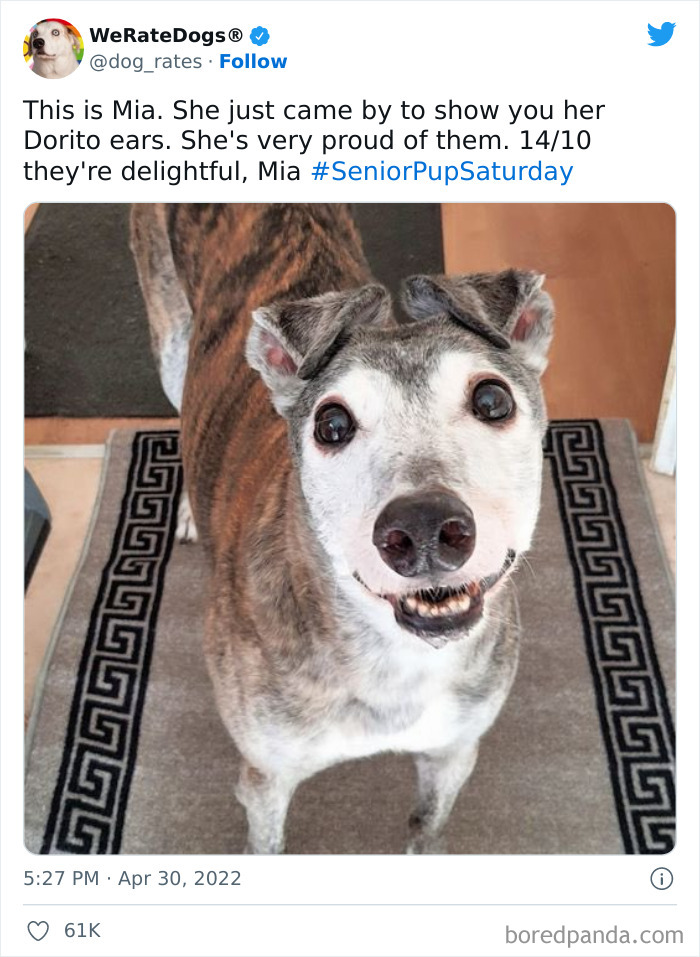This screenshot has height=957, width=700.
Task: Open the tweet info circle icon
Action: pos(662,879)
